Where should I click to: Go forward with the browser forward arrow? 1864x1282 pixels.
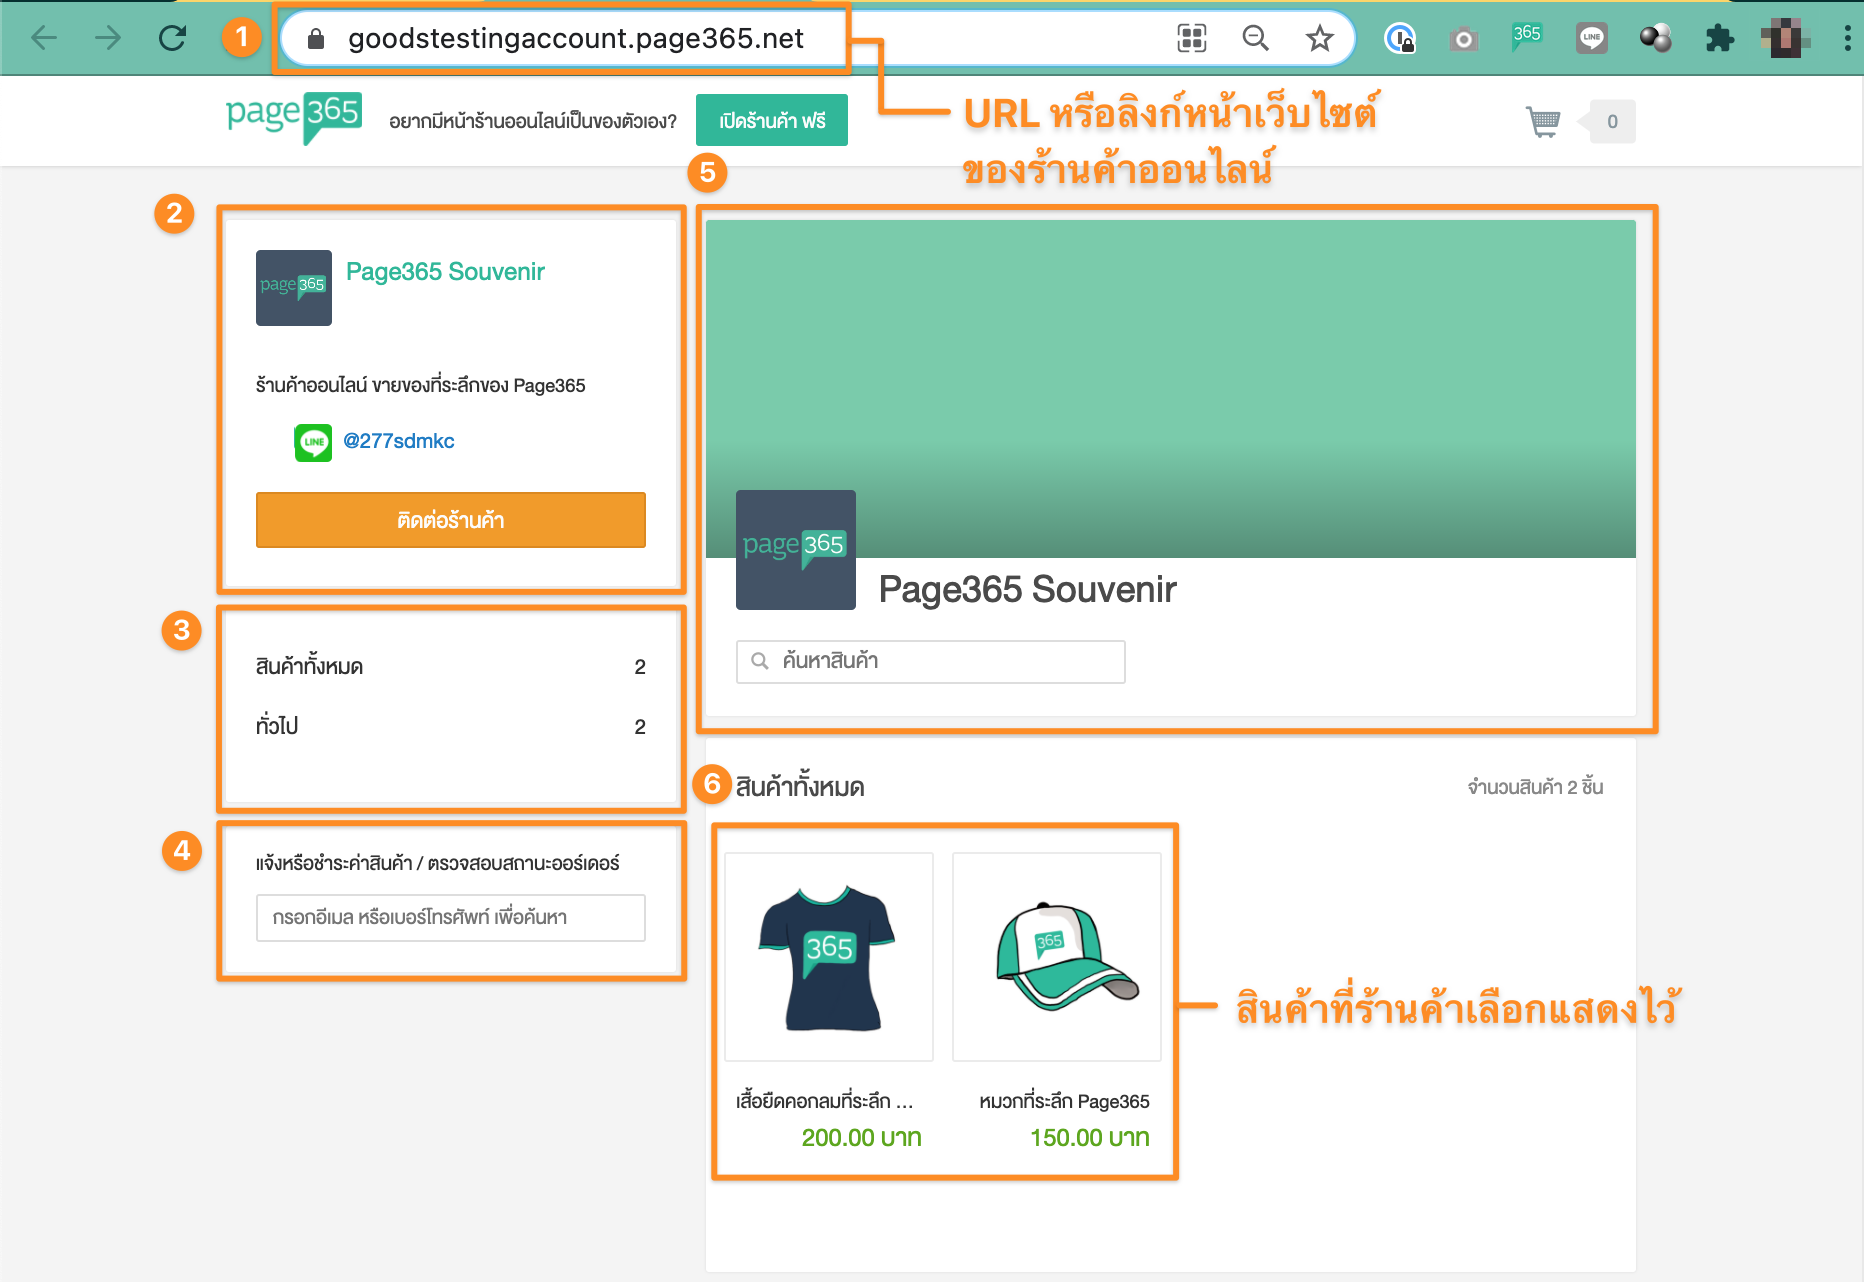click(108, 38)
